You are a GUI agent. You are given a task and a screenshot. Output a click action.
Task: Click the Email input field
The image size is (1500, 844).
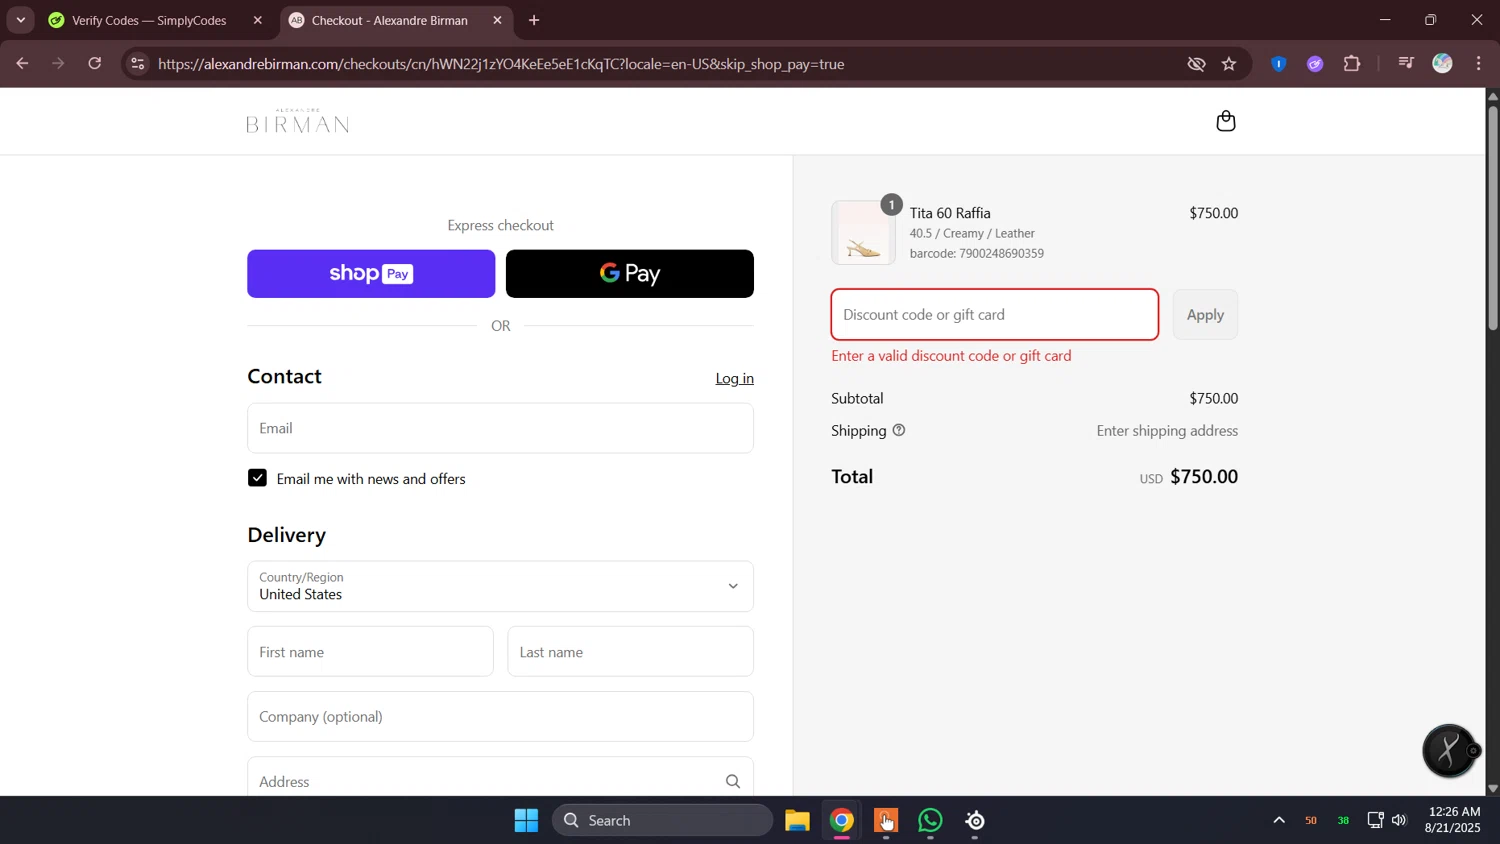click(x=500, y=428)
